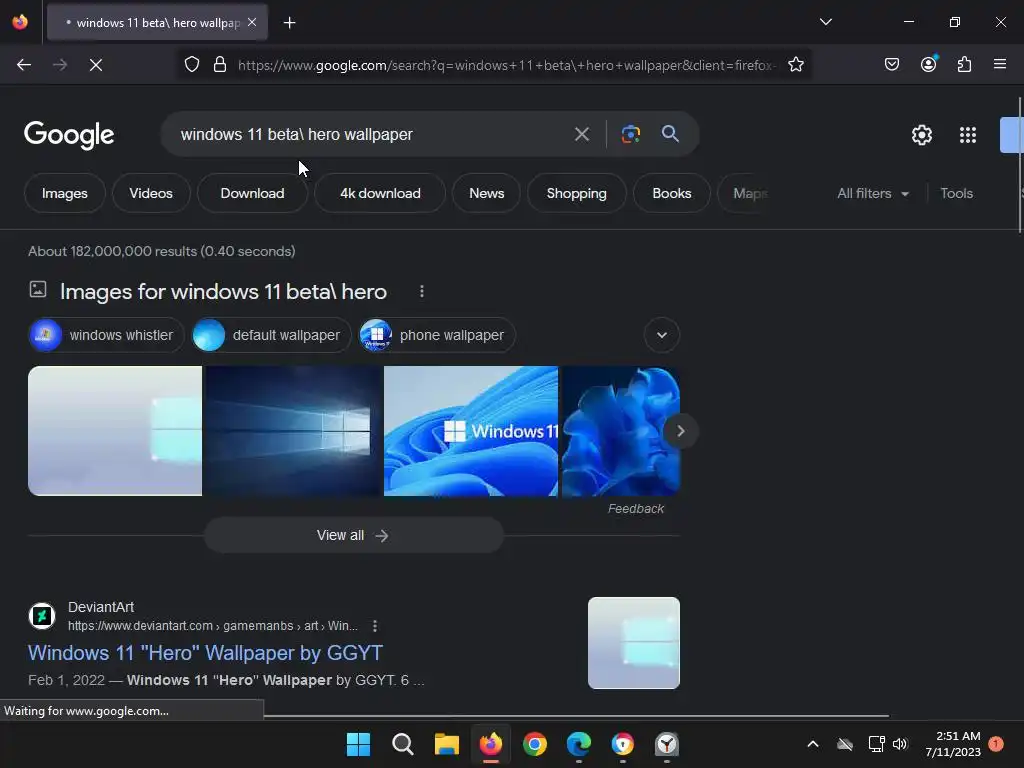Select the default wallpaper suggestion chip
The height and width of the screenshot is (768, 1024).
[272, 335]
